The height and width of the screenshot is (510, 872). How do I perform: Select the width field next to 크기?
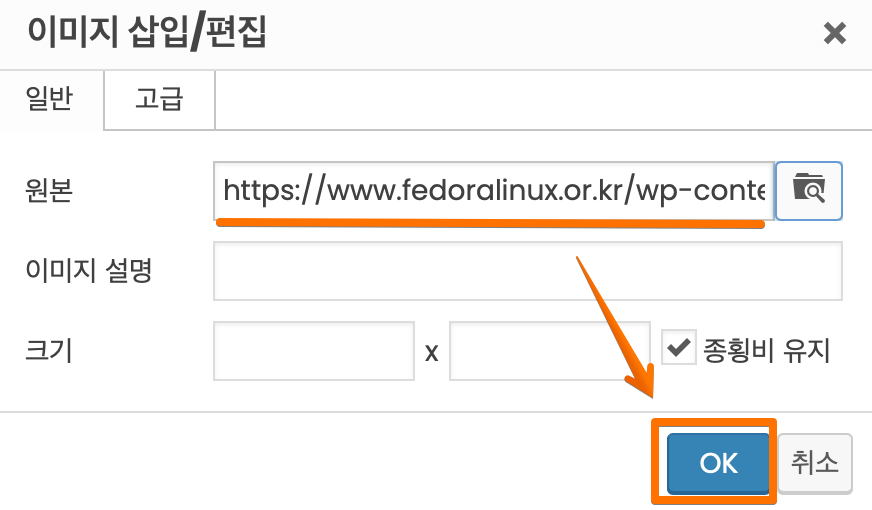click(314, 351)
